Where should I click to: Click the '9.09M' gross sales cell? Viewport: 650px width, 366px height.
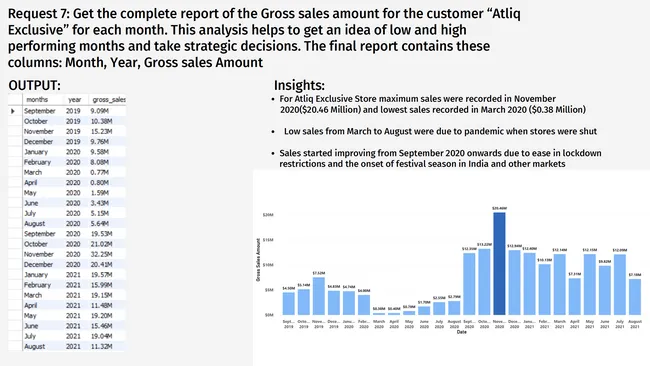[x=99, y=111]
